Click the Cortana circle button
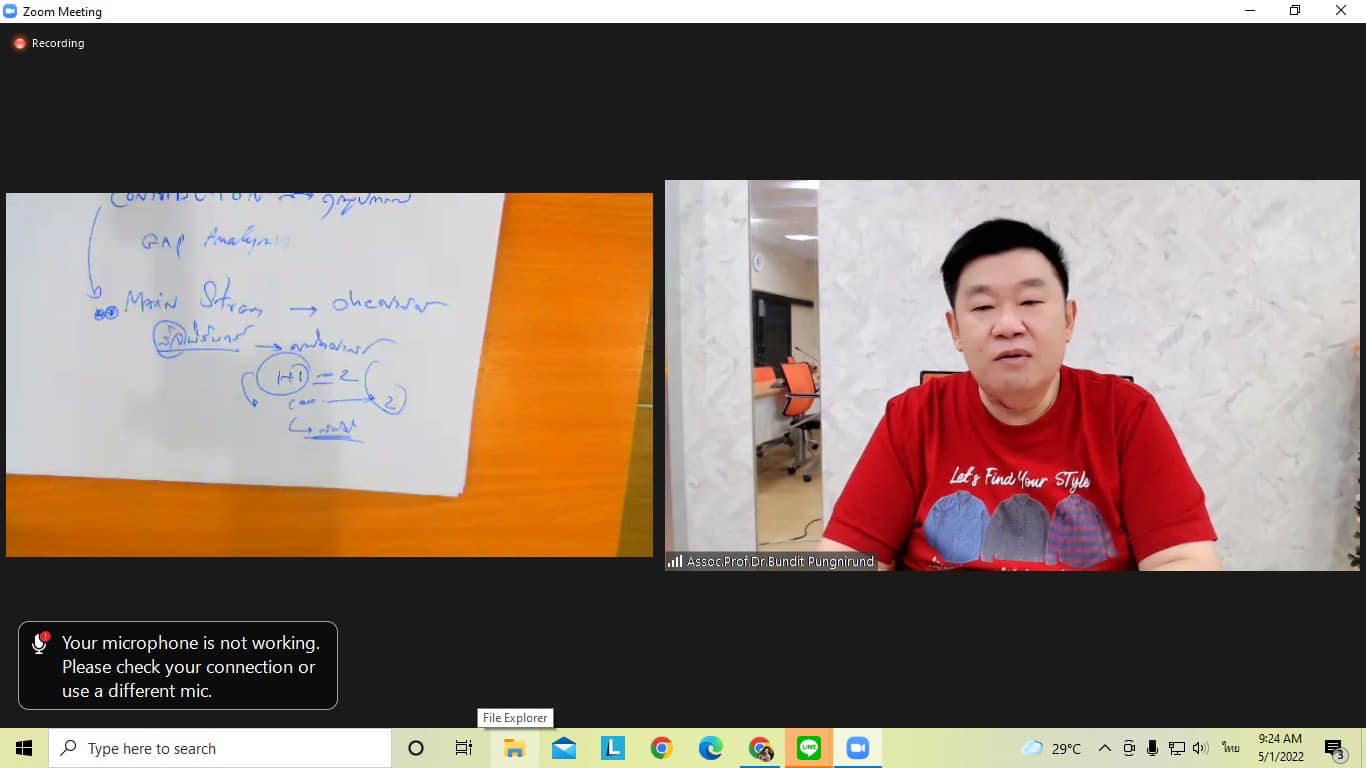 (416, 748)
